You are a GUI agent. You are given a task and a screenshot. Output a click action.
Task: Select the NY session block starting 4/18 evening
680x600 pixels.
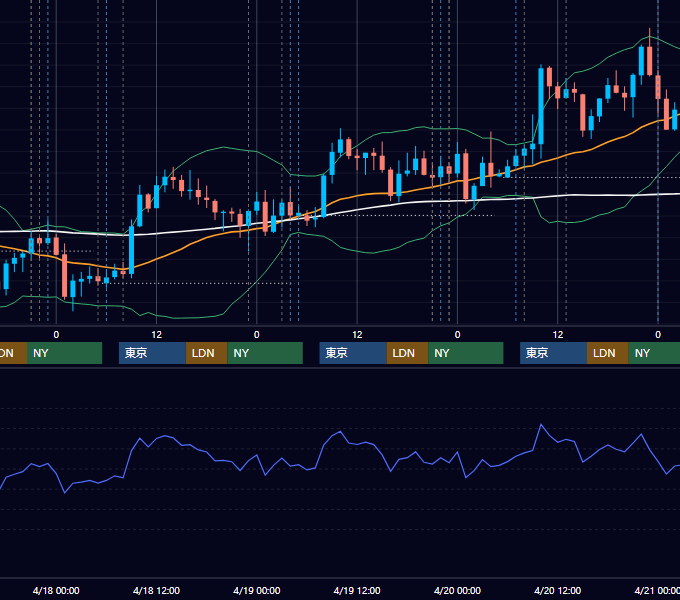(x=265, y=353)
